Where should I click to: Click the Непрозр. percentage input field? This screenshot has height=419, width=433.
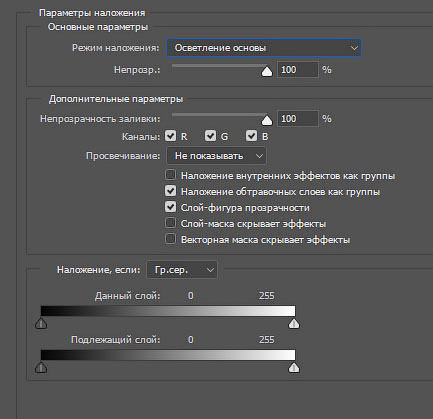(297, 70)
